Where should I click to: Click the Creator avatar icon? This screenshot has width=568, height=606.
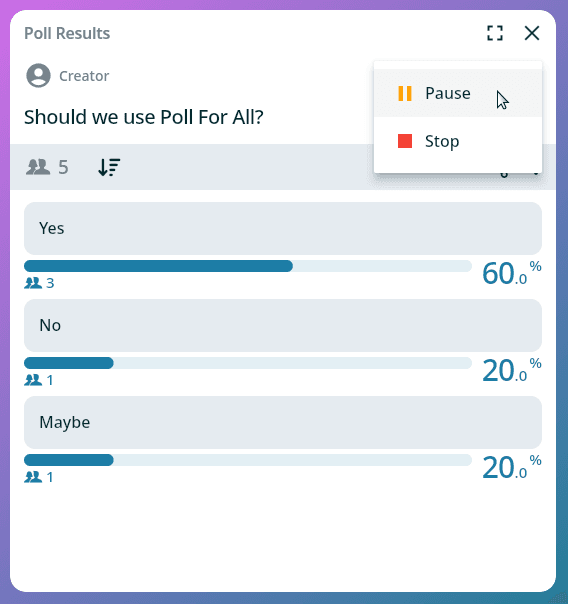[38, 75]
